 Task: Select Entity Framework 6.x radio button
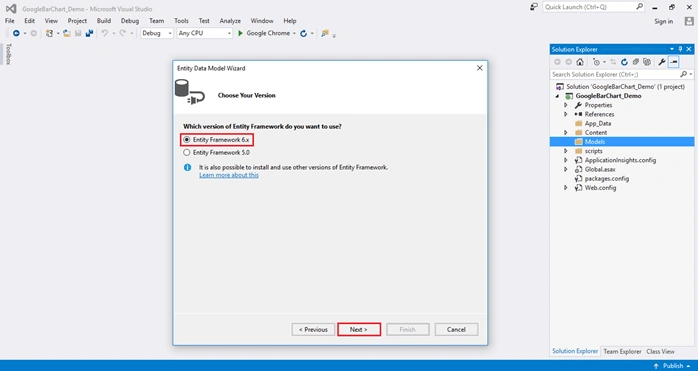(187, 140)
